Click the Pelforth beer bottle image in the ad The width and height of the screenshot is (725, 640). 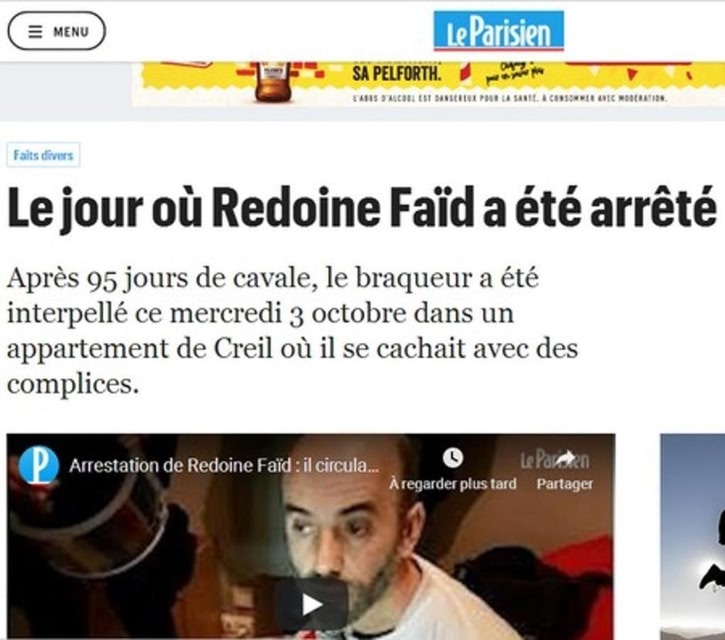[x=274, y=82]
